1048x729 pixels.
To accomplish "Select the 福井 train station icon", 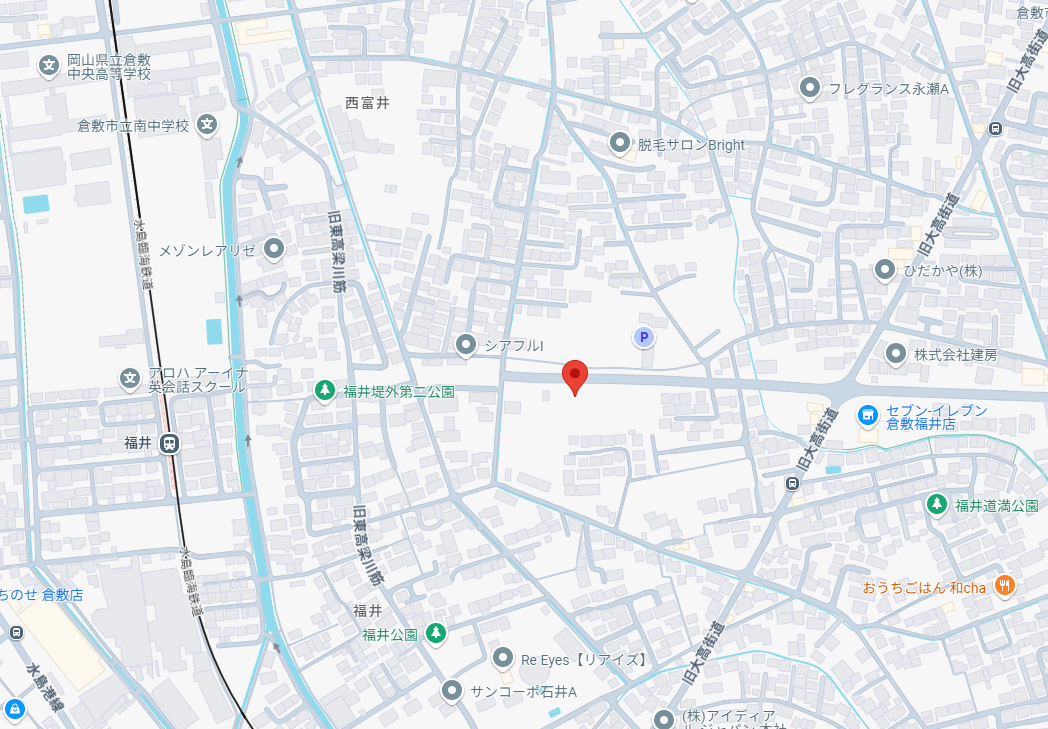I will point(170,443).
